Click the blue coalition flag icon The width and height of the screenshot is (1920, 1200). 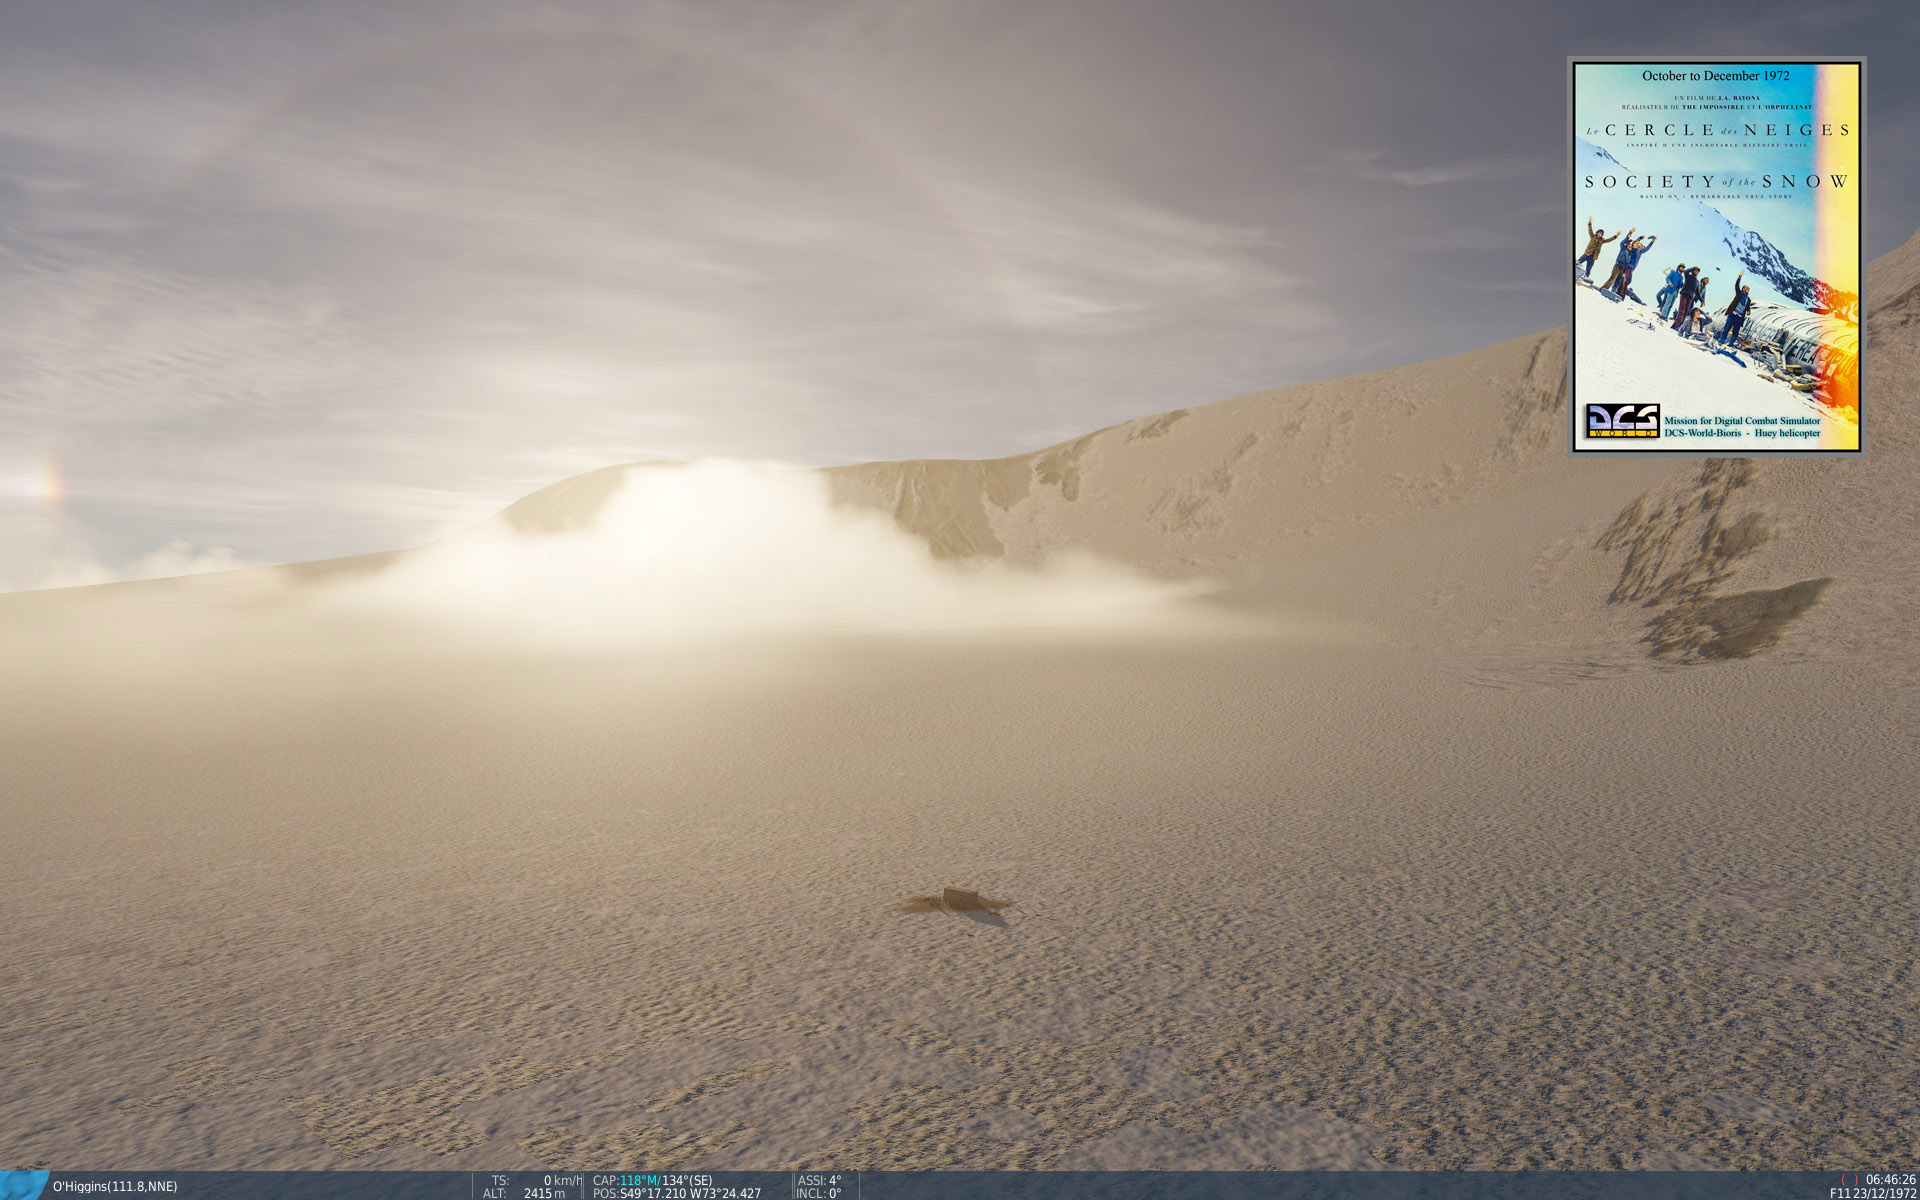(22, 1185)
